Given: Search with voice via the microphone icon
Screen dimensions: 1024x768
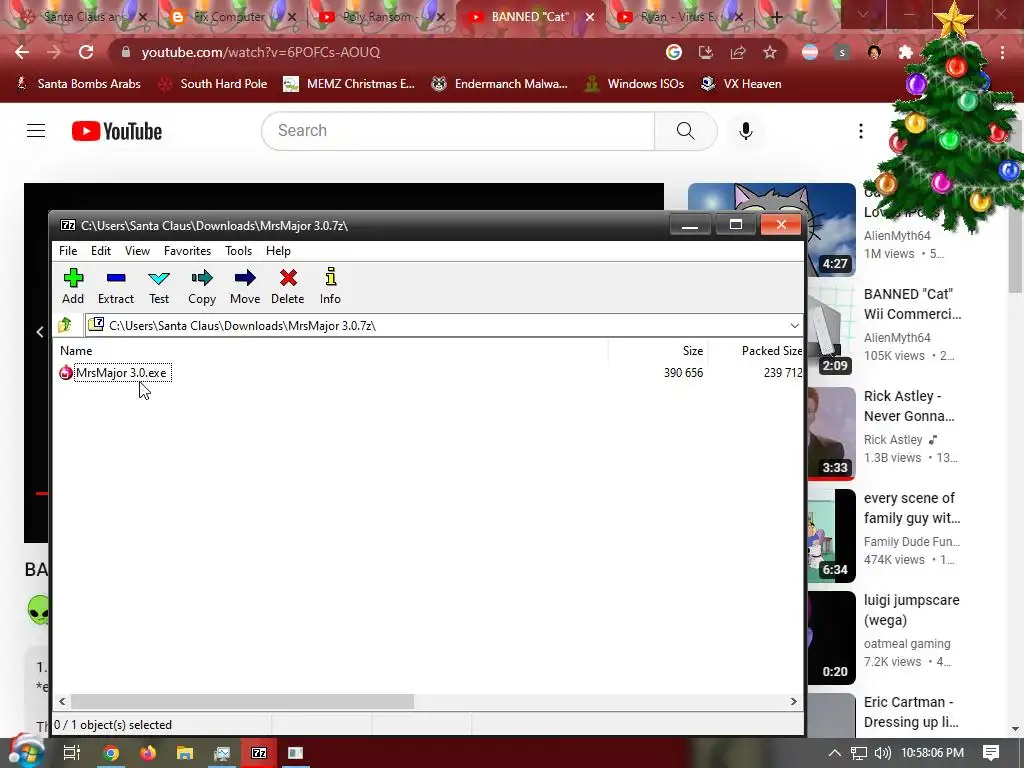Looking at the screenshot, I should click(746, 131).
